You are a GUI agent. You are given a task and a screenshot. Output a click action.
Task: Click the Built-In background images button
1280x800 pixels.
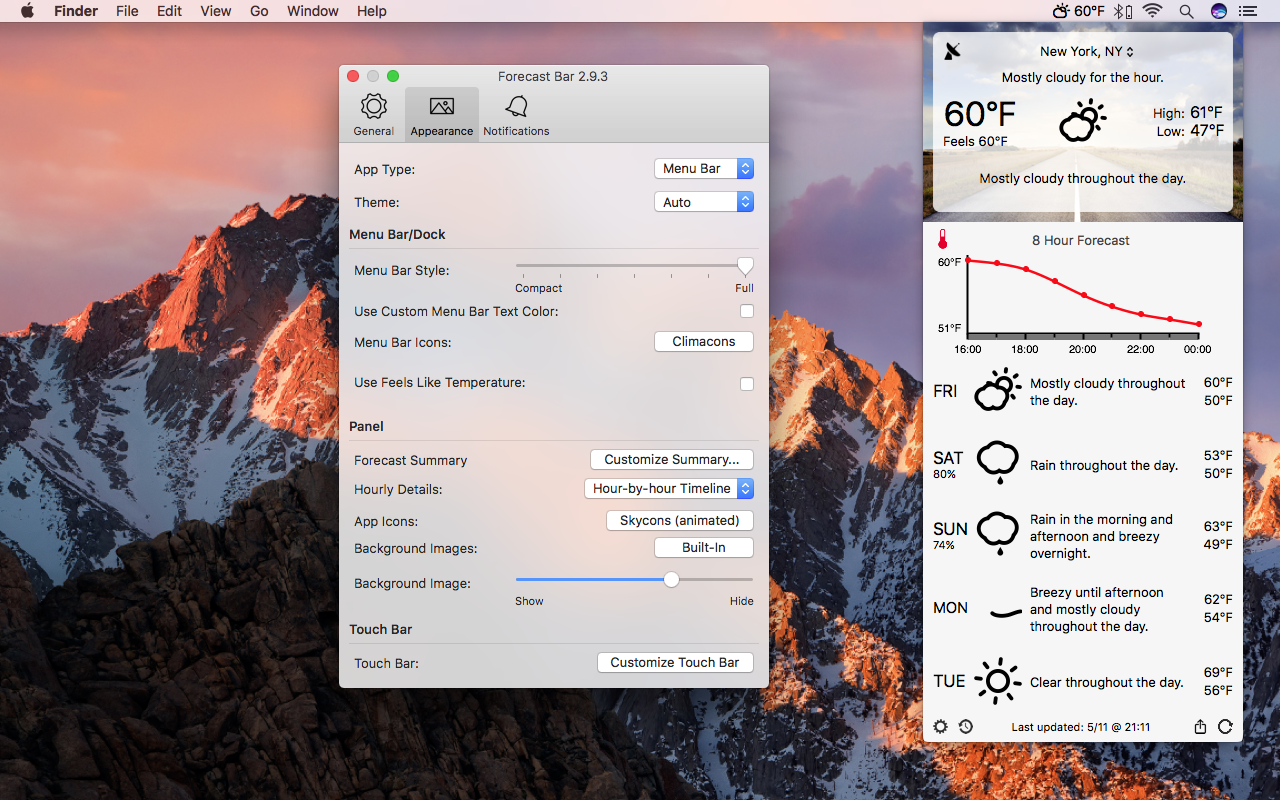pos(704,548)
